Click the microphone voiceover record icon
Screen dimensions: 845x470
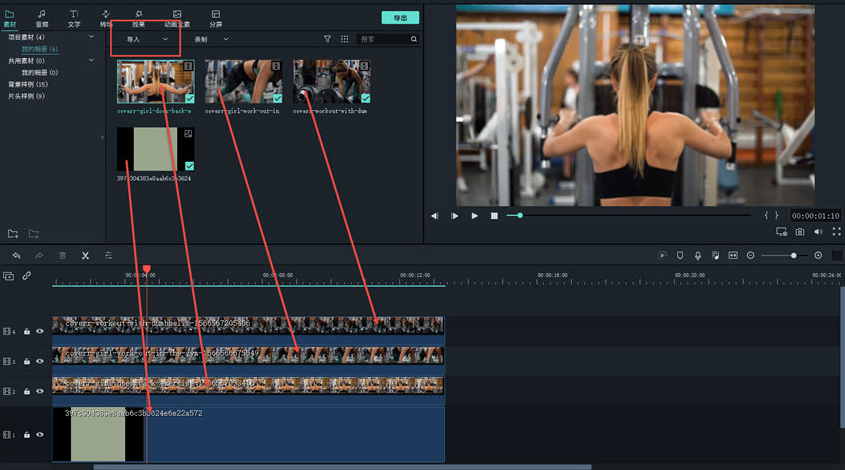(x=698, y=256)
